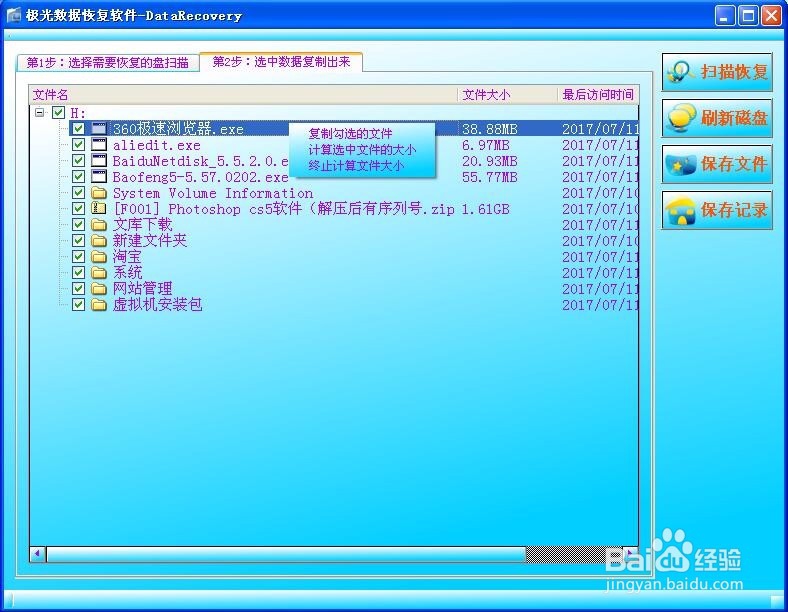This screenshot has width=788, height=612.
Task: Uncheck the 虚拟机安装包 checkbox
Action: click(78, 304)
